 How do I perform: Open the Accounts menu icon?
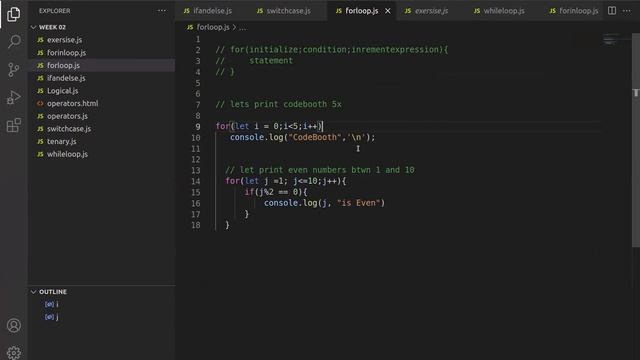pos(13,325)
